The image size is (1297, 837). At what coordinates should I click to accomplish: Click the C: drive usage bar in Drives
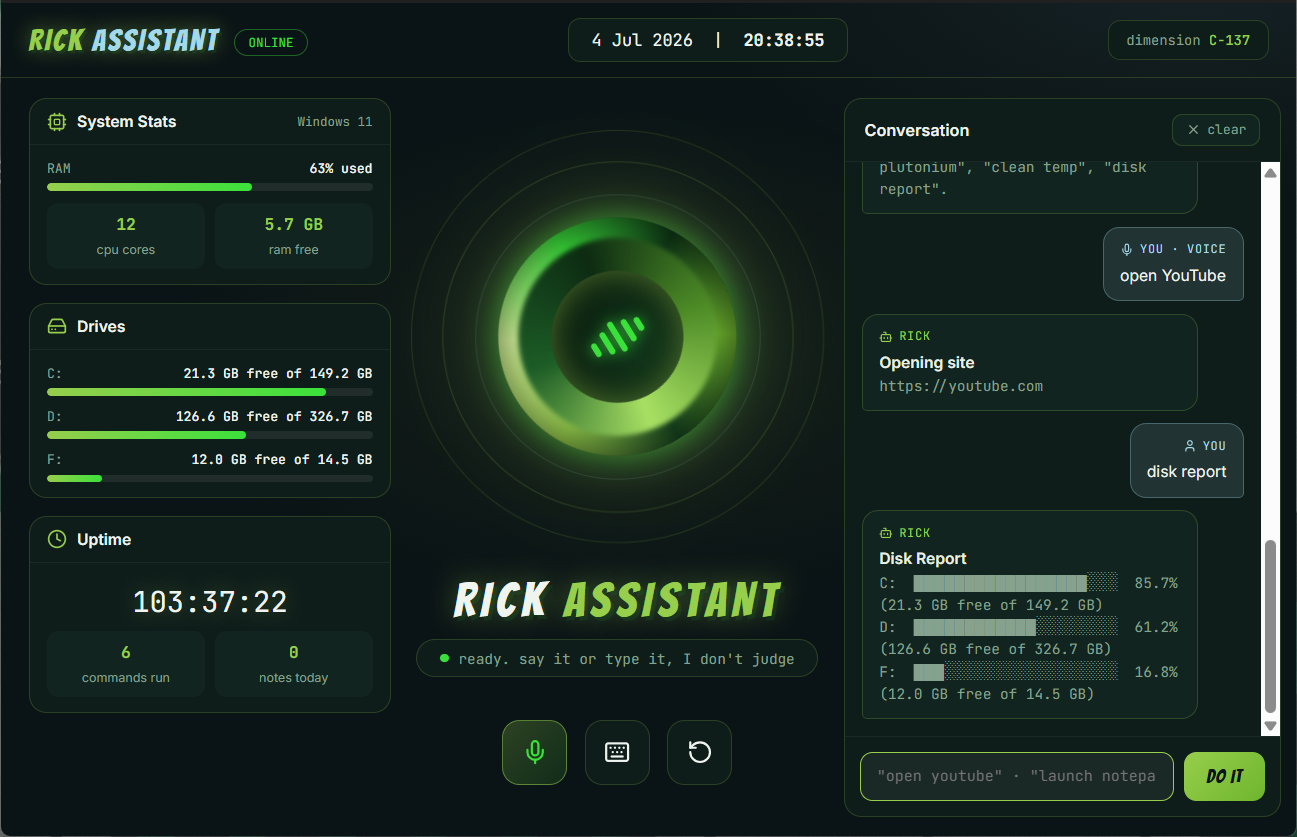click(x=210, y=392)
